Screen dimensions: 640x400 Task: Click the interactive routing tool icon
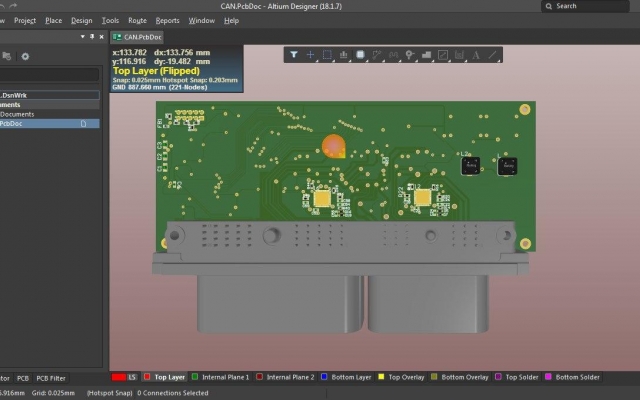coord(377,55)
